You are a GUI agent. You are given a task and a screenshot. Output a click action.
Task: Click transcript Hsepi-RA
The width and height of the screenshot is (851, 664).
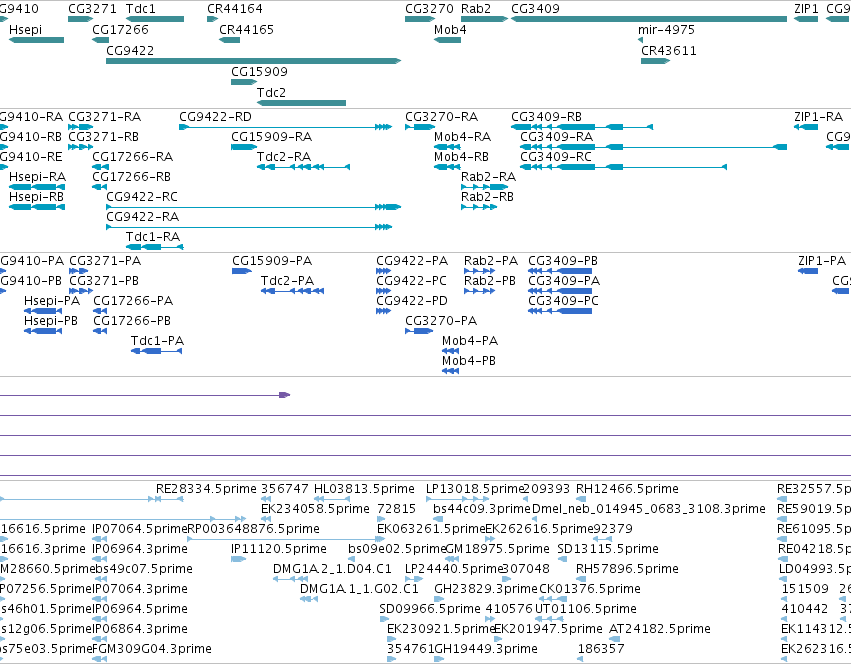(x=37, y=187)
